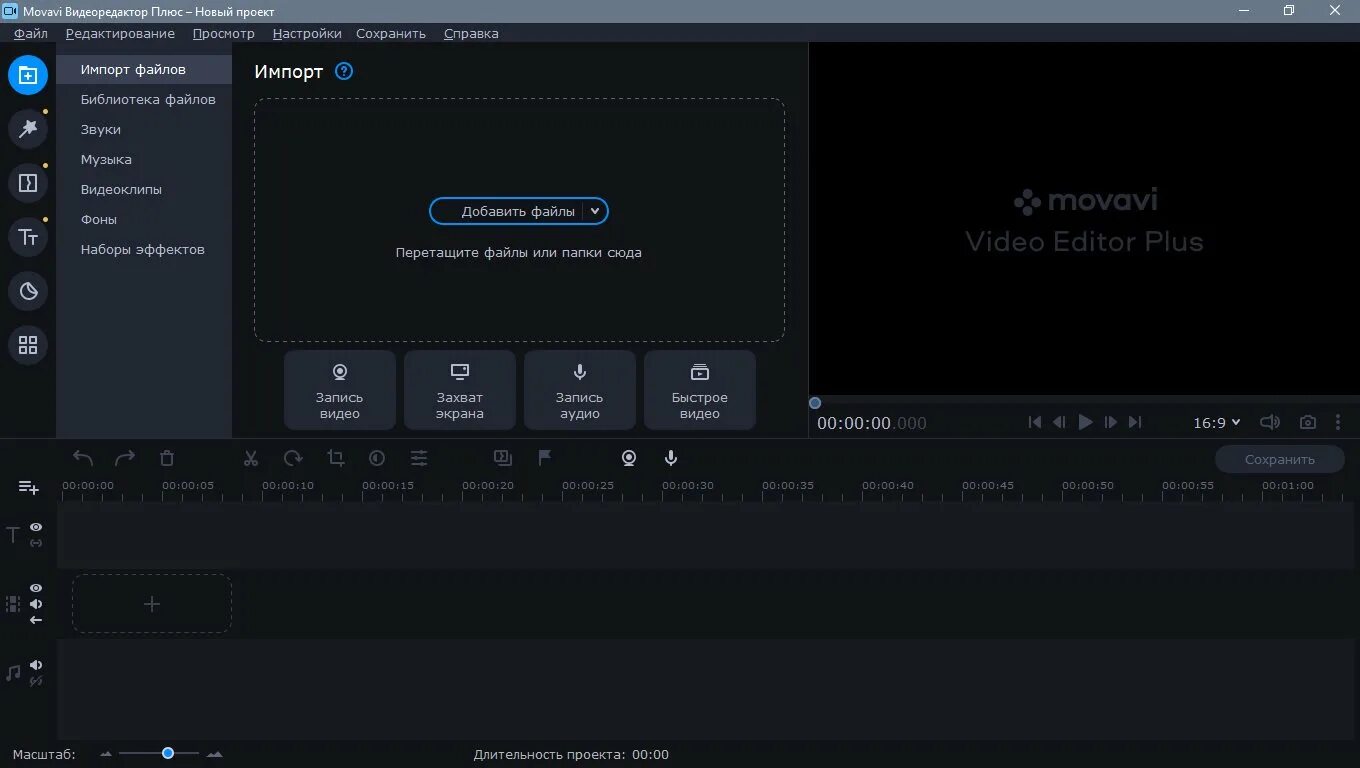The width and height of the screenshot is (1360, 768).
Task: Click the Захват экрана button
Action: coord(460,390)
